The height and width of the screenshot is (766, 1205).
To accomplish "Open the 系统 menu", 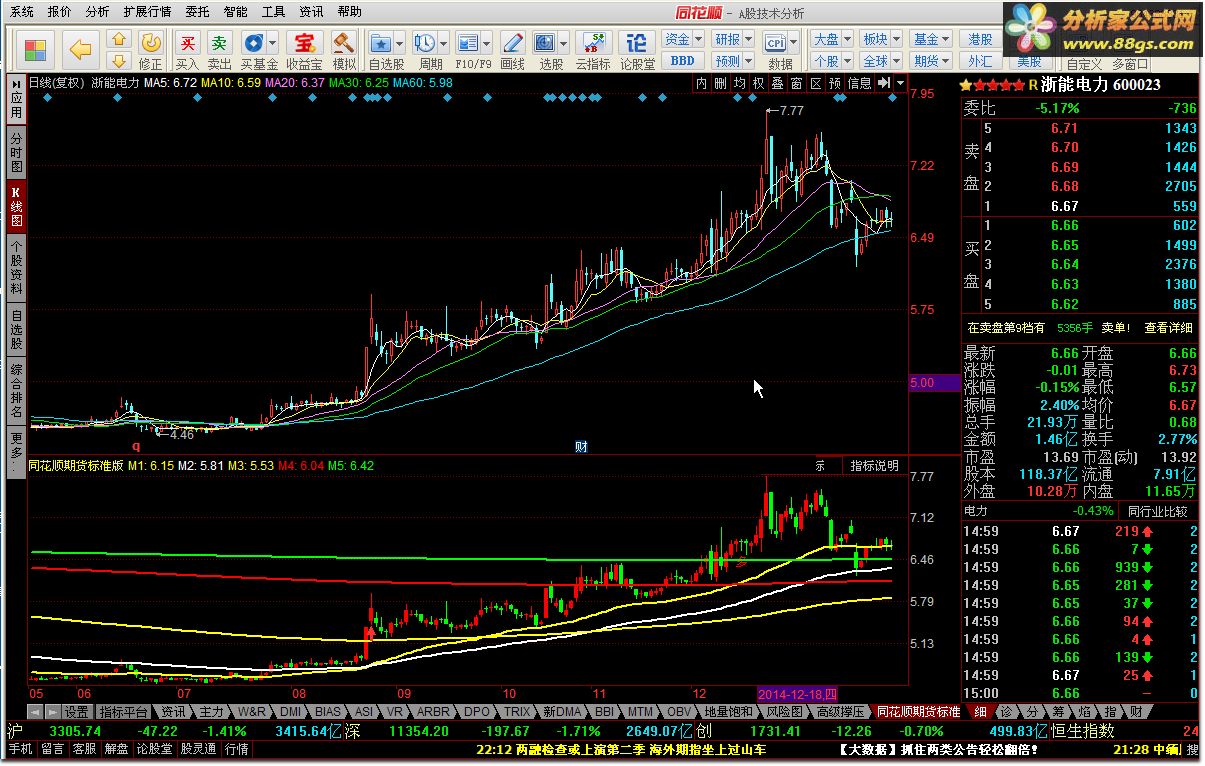I will (x=22, y=12).
